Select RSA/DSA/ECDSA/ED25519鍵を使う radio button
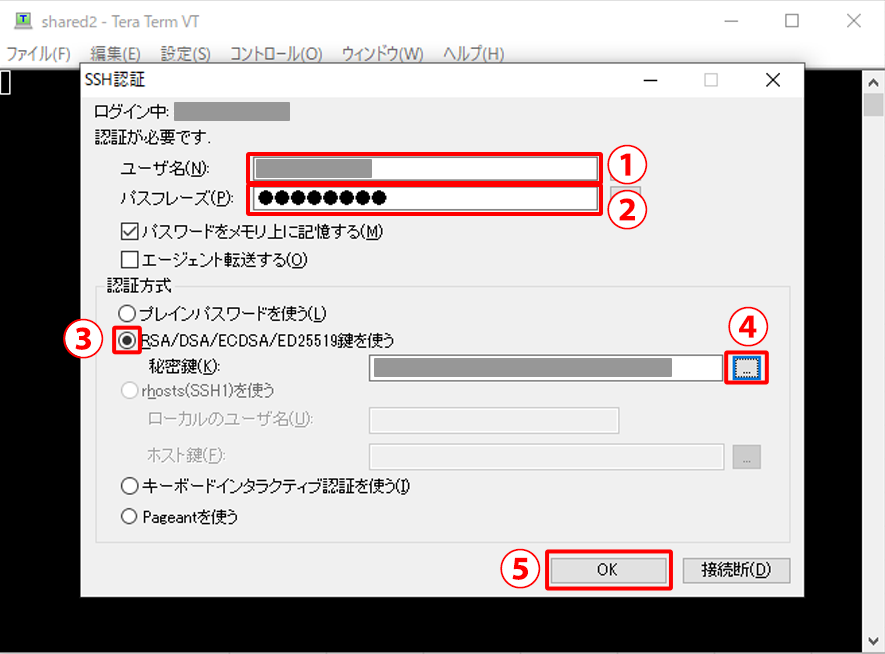 click(128, 340)
